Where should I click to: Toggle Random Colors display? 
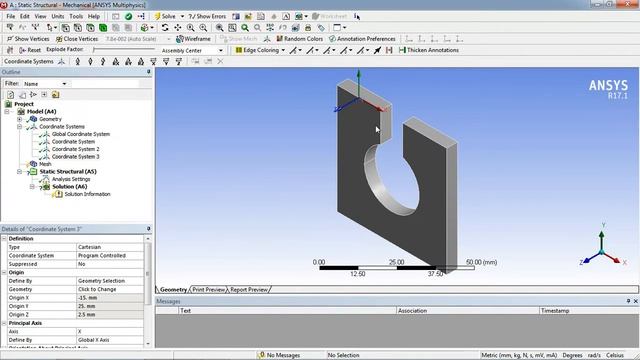(x=300, y=39)
